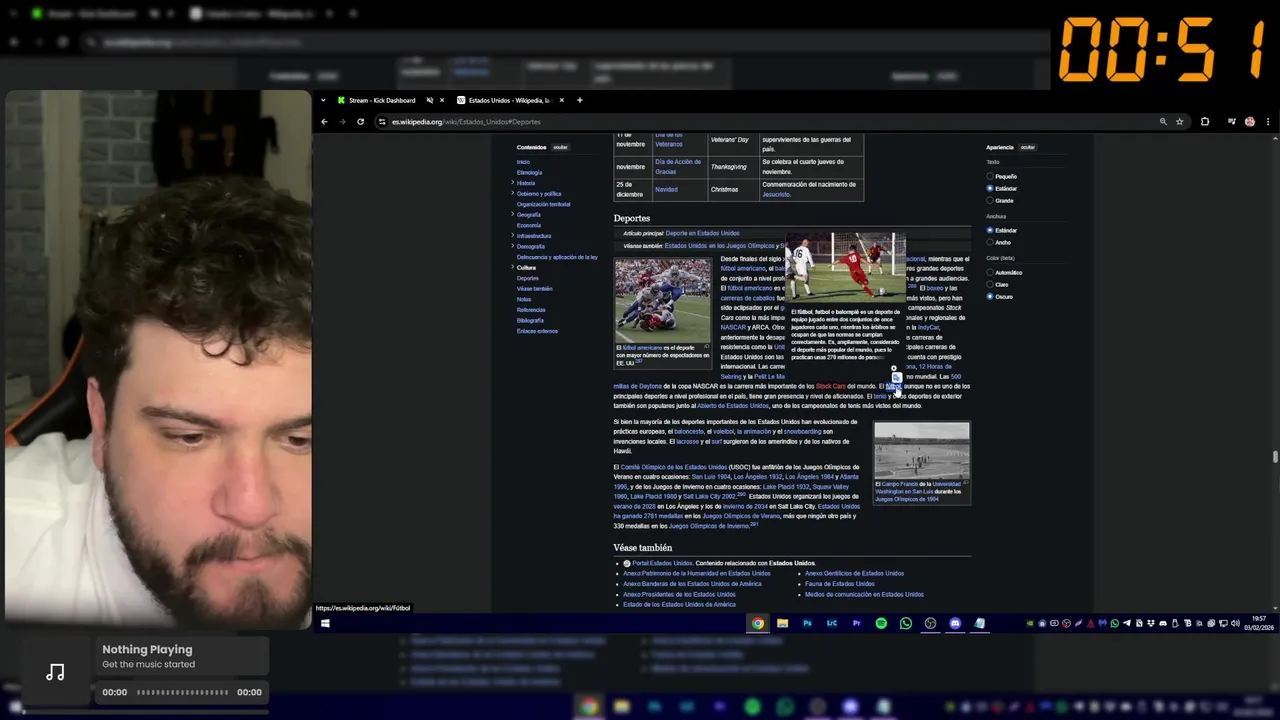Expand Historia in the contents sidebar
Viewport: 1280px width, 720px height.
[x=513, y=183]
